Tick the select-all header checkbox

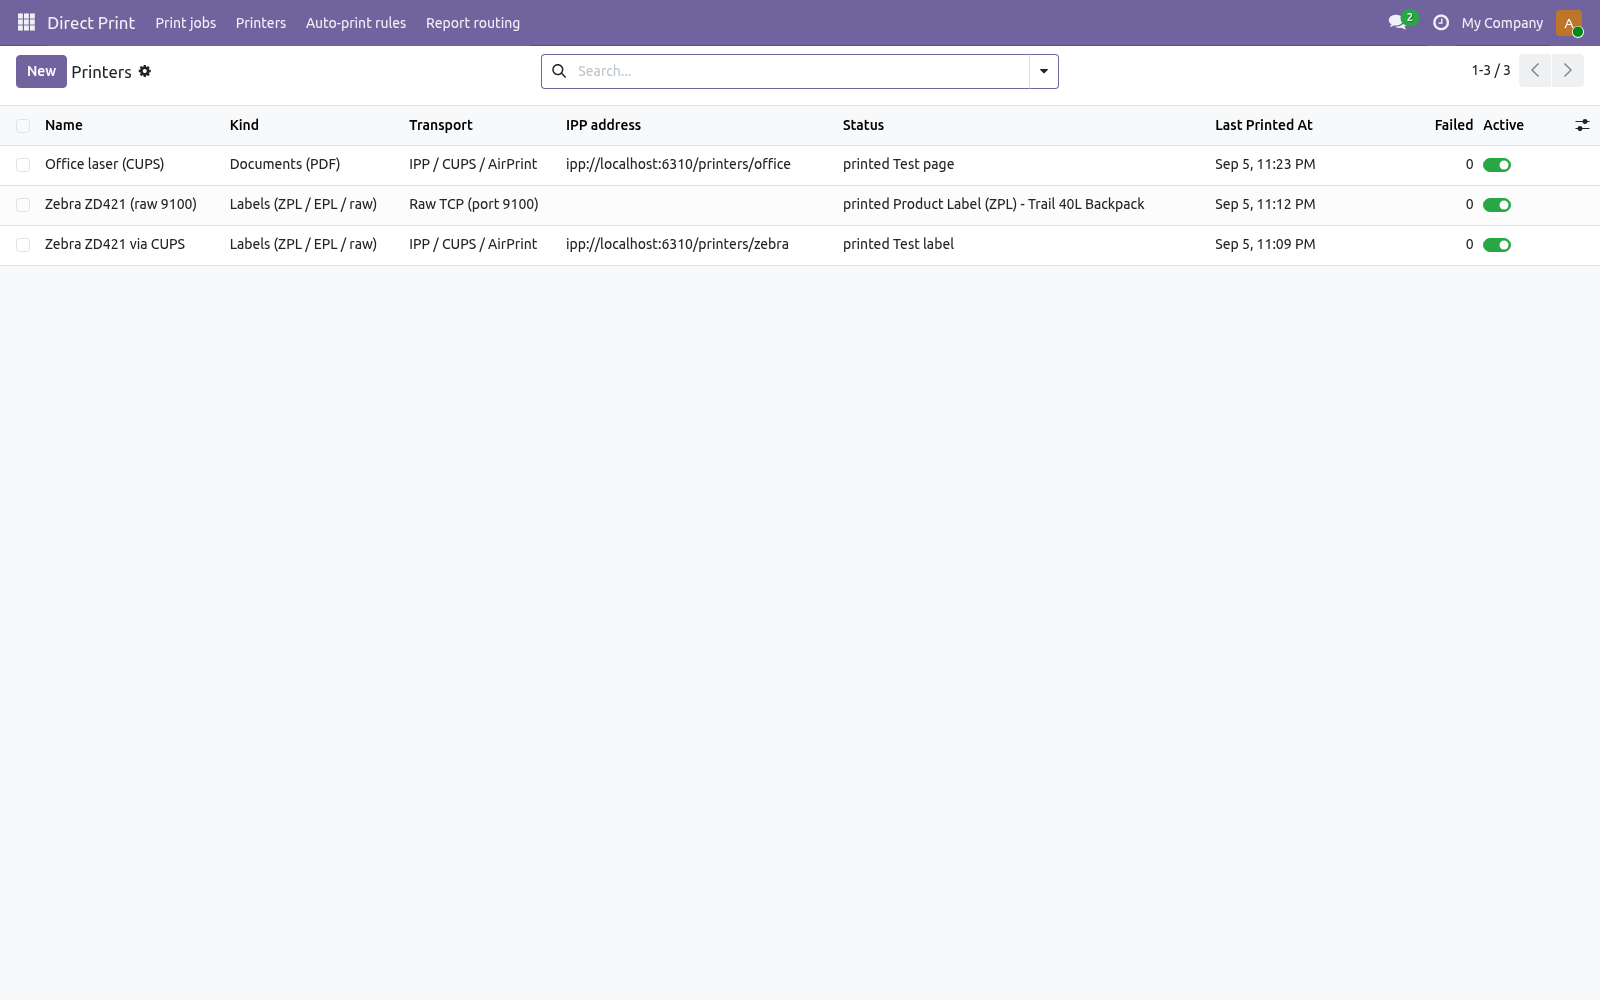click(23, 126)
